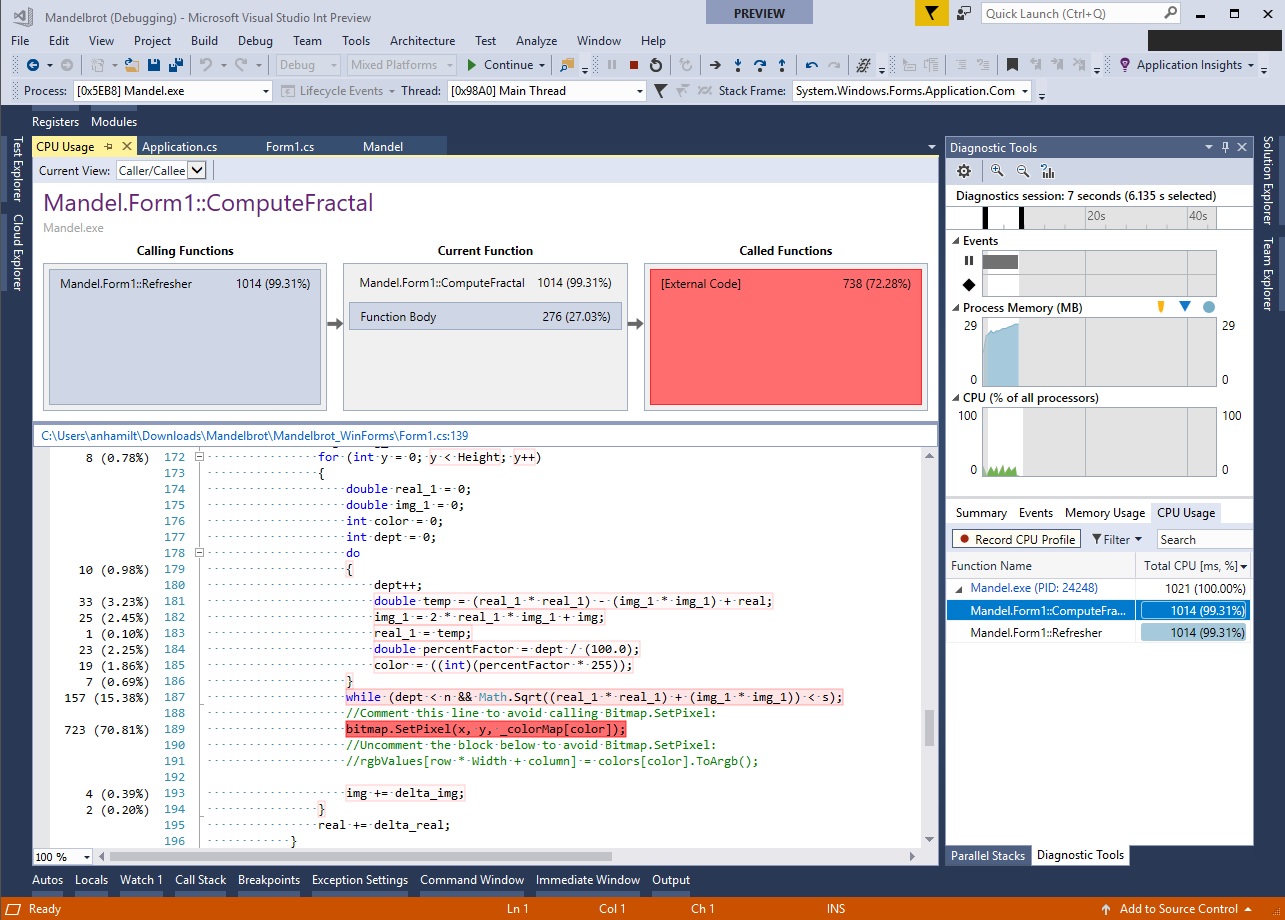Viewport: 1285px width, 920px height.
Task: Click the Continue button
Action: coord(507,65)
